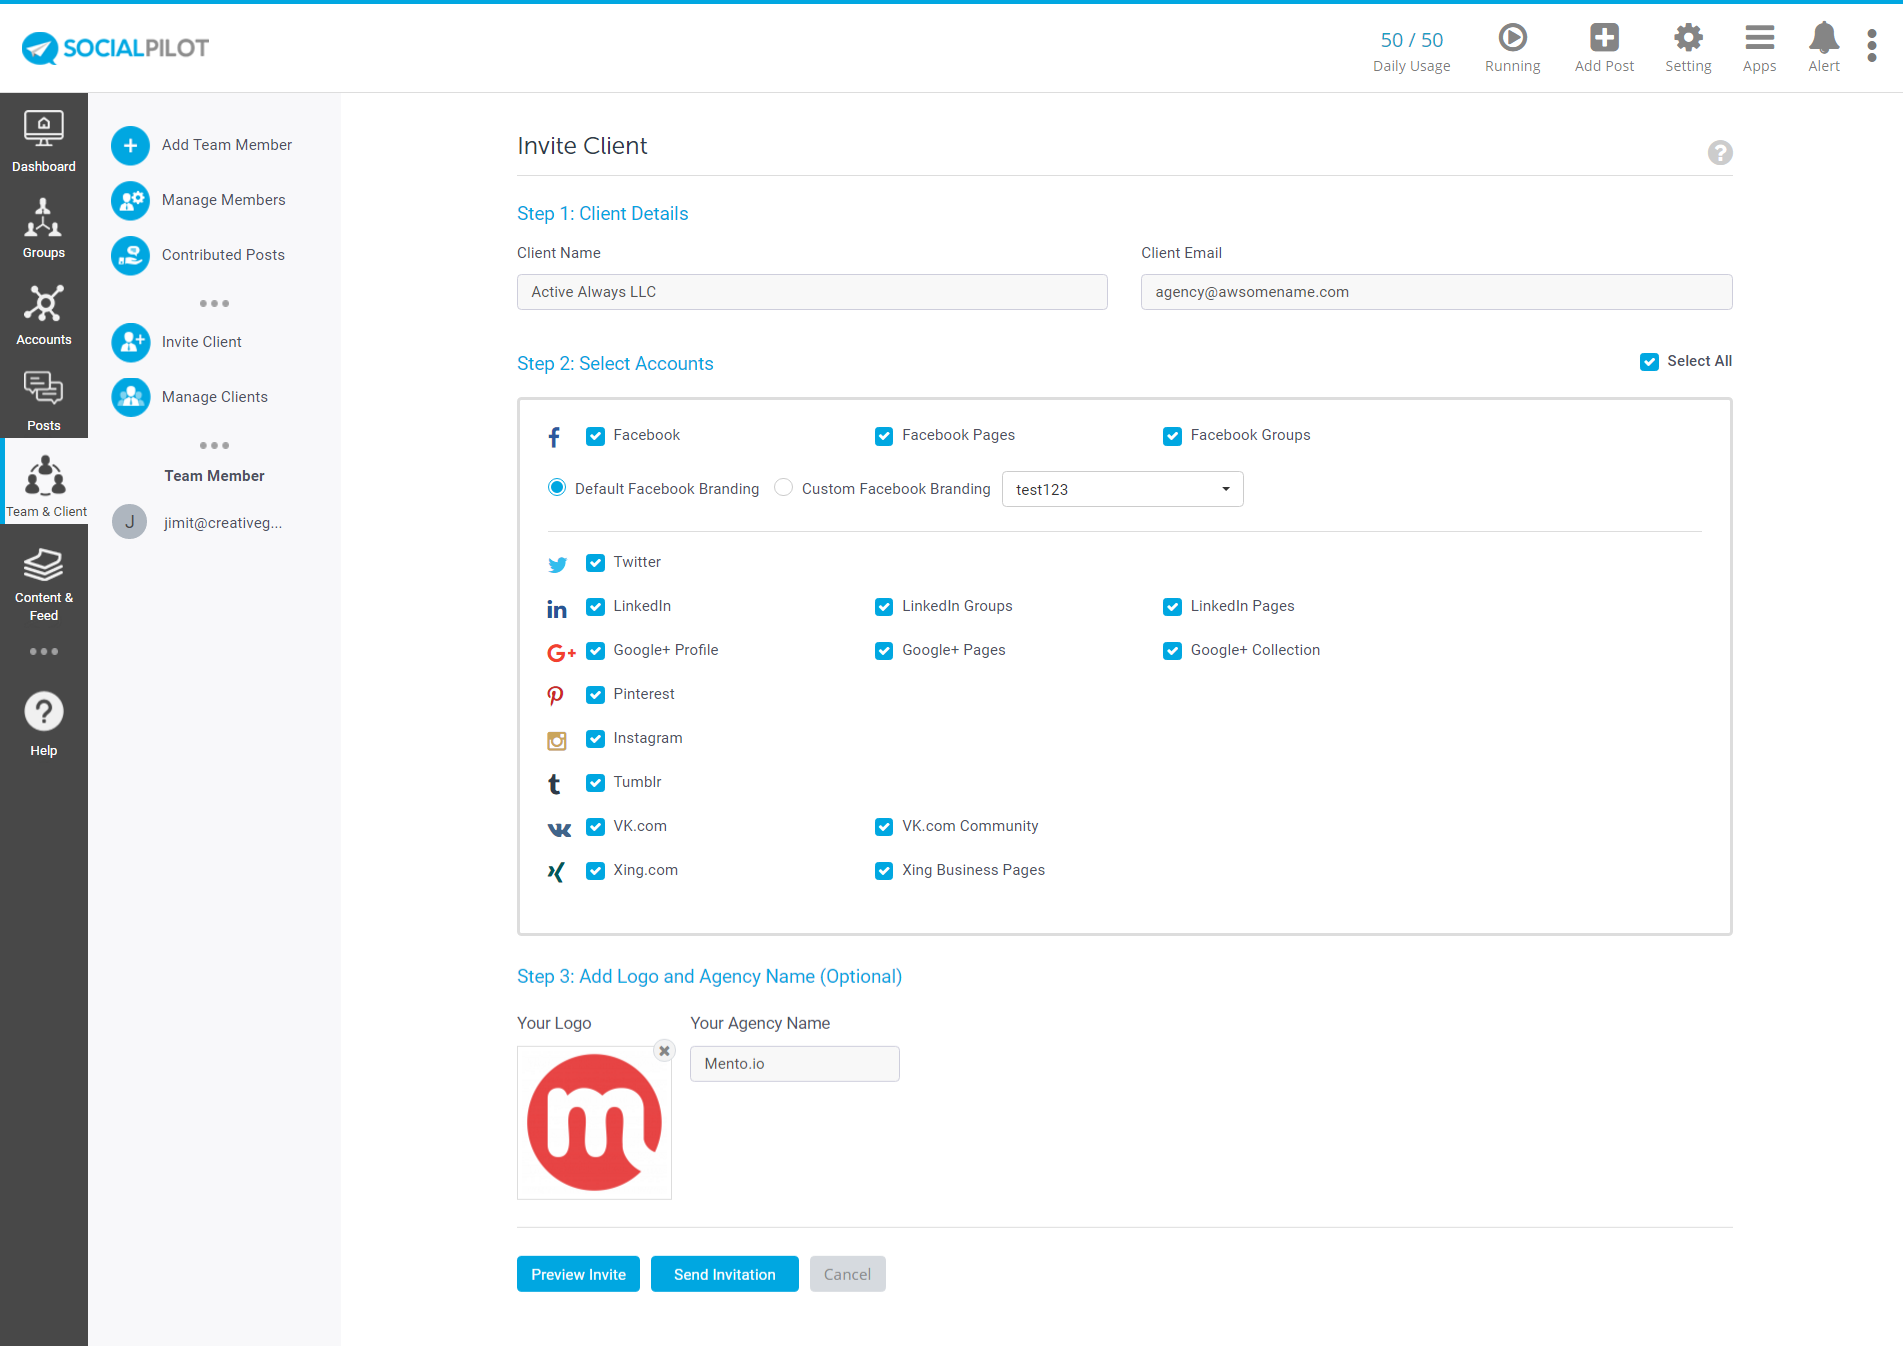Open Groups in the sidebar
This screenshot has height=1346, width=1903.
pos(44,228)
